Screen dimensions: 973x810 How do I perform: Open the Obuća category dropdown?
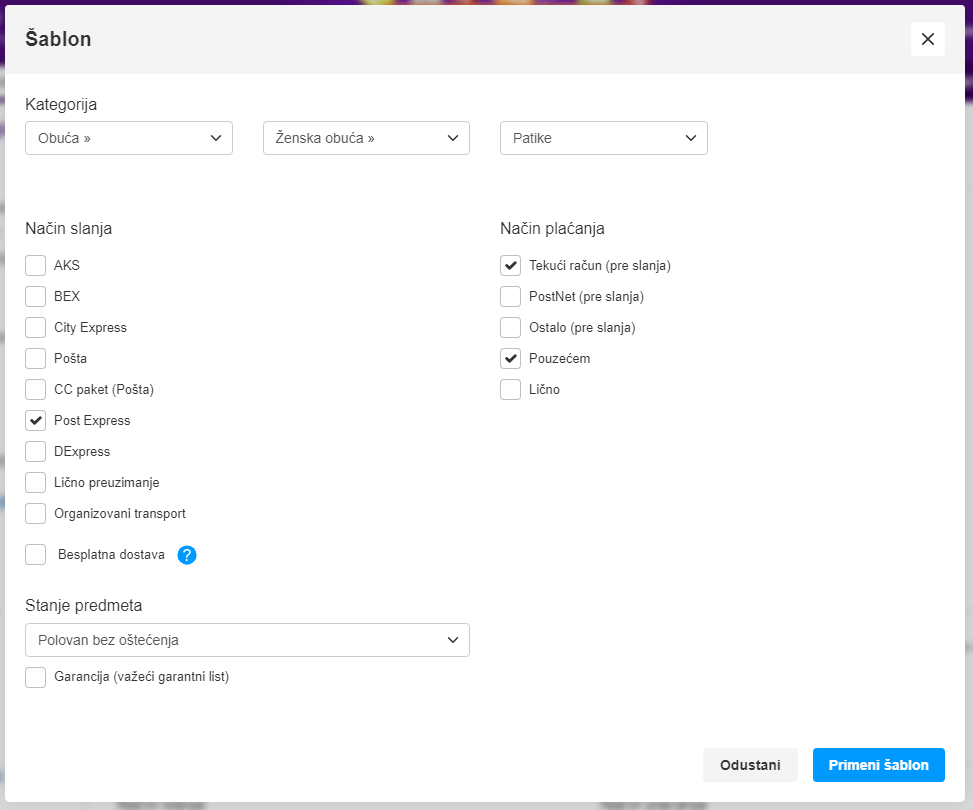coord(129,138)
